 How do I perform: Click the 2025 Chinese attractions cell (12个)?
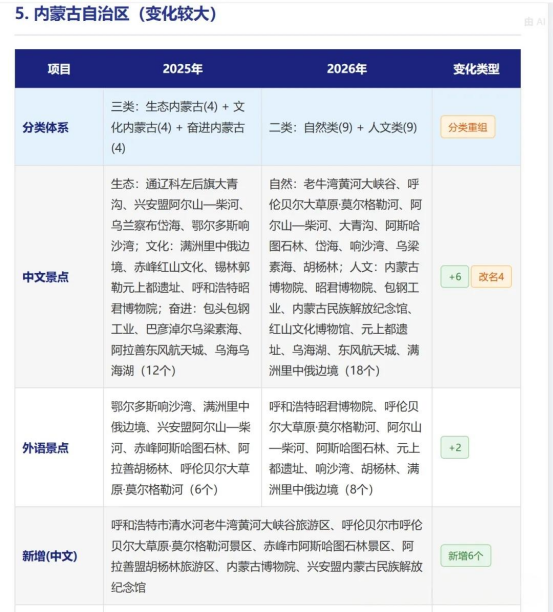(180, 277)
